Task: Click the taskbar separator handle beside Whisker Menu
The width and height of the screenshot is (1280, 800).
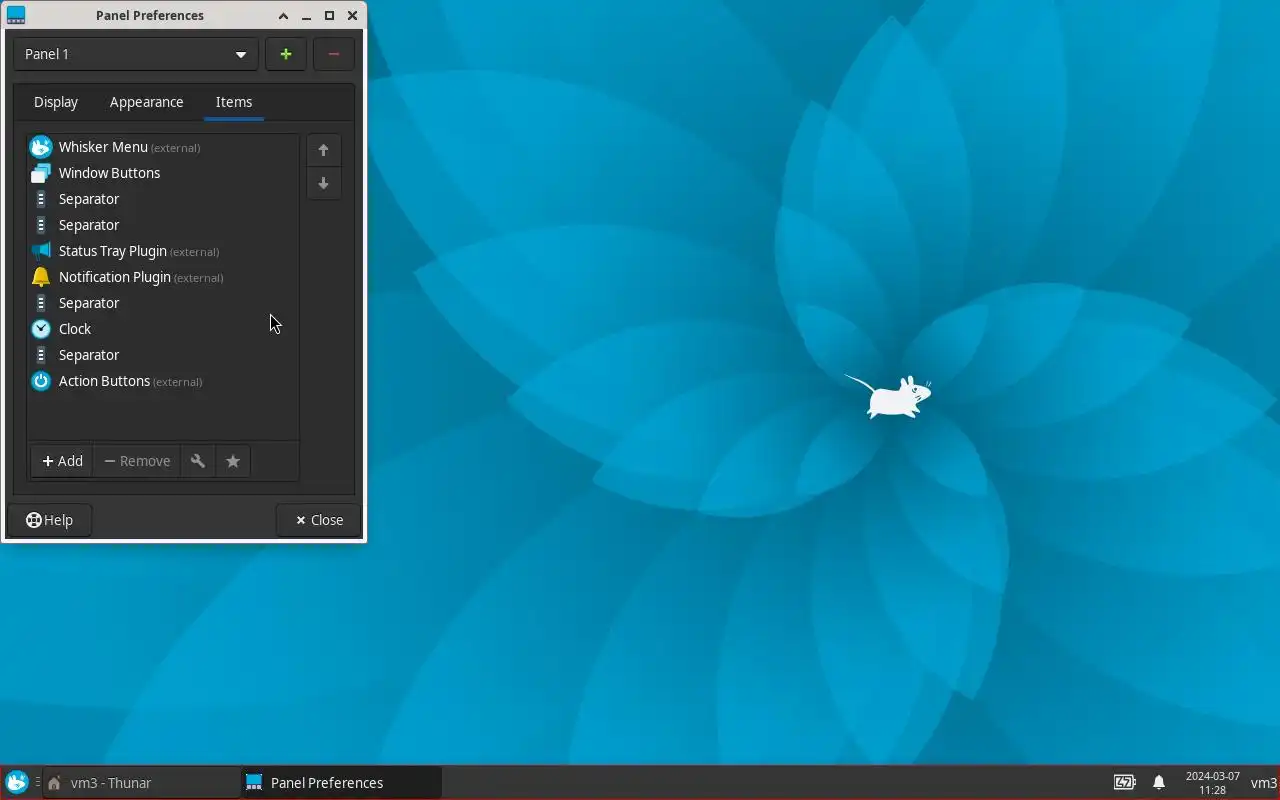Action: pyautogui.click(x=37, y=783)
